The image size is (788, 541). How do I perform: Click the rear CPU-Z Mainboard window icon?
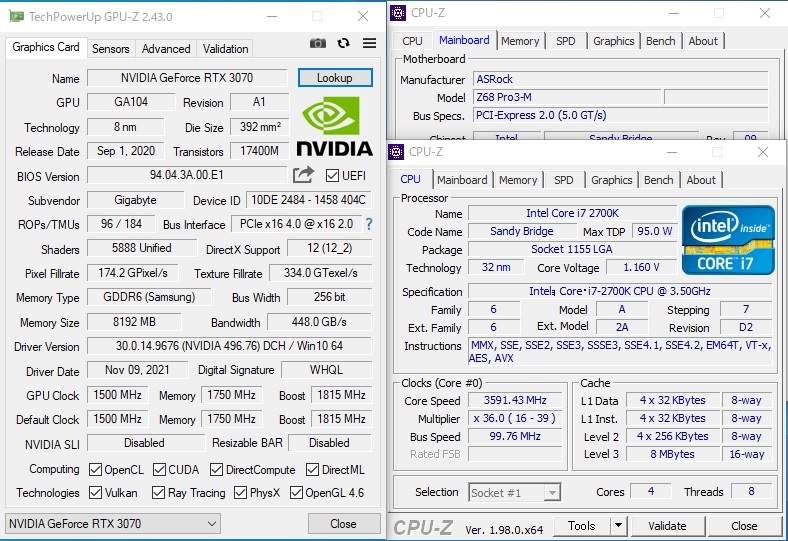[398, 13]
